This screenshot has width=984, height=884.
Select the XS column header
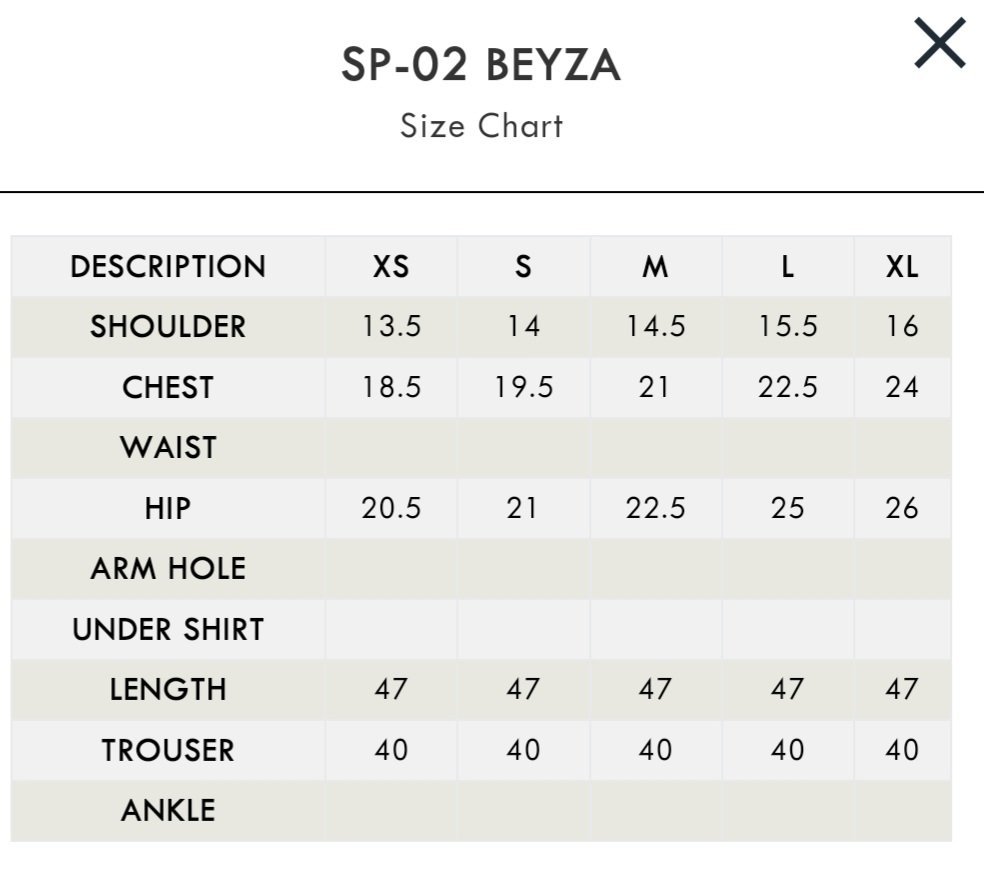coord(391,267)
